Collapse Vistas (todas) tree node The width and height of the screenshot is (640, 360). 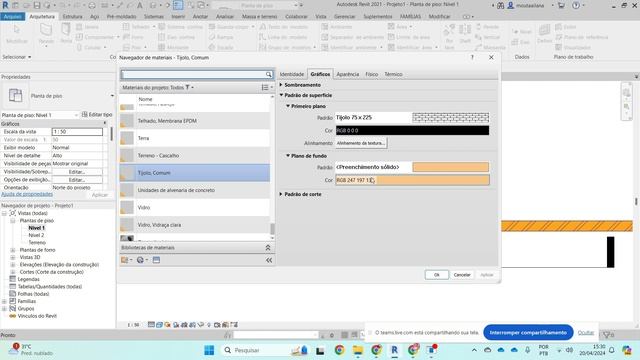(4, 213)
